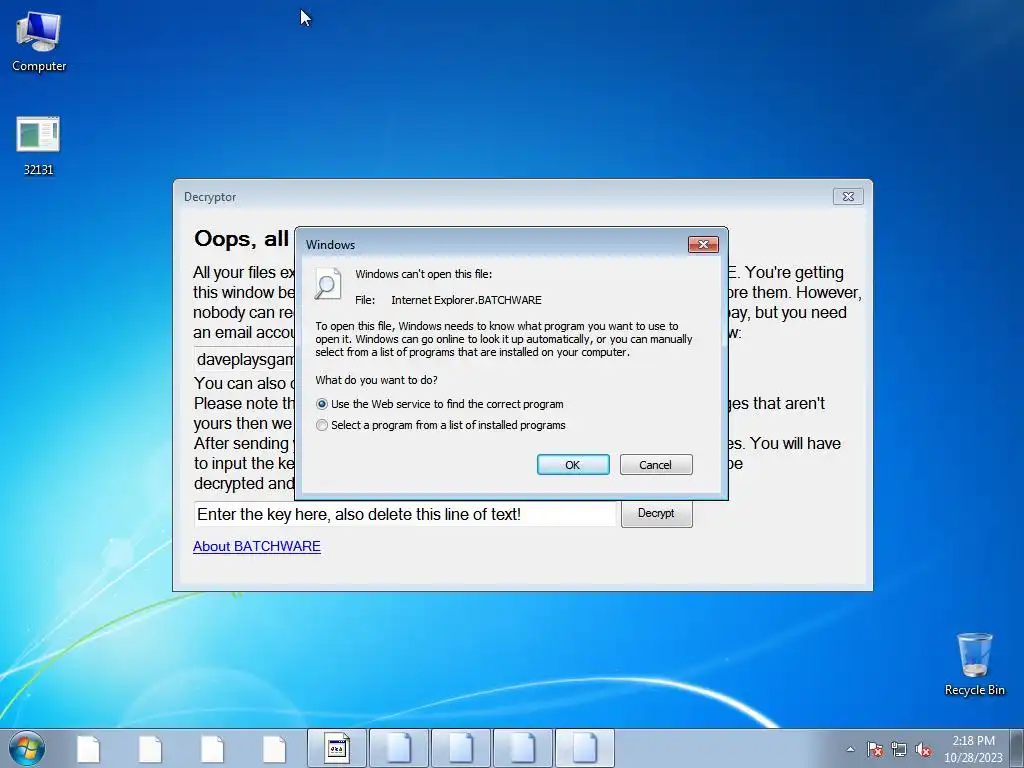Close the Windows dialog via red X
The image size is (1024, 768).
pyautogui.click(x=703, y=244)
